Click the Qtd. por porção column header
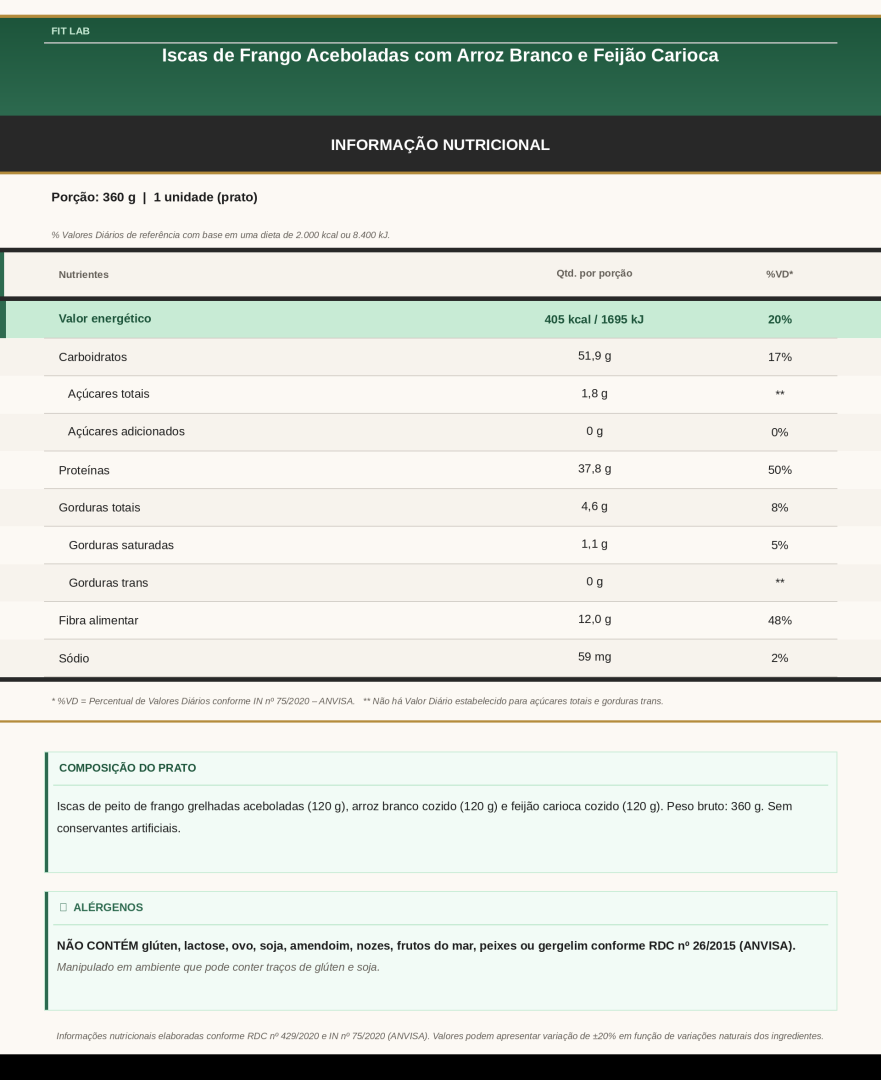Viewport: 881px width, 1080px height. (x=594, y=273)
